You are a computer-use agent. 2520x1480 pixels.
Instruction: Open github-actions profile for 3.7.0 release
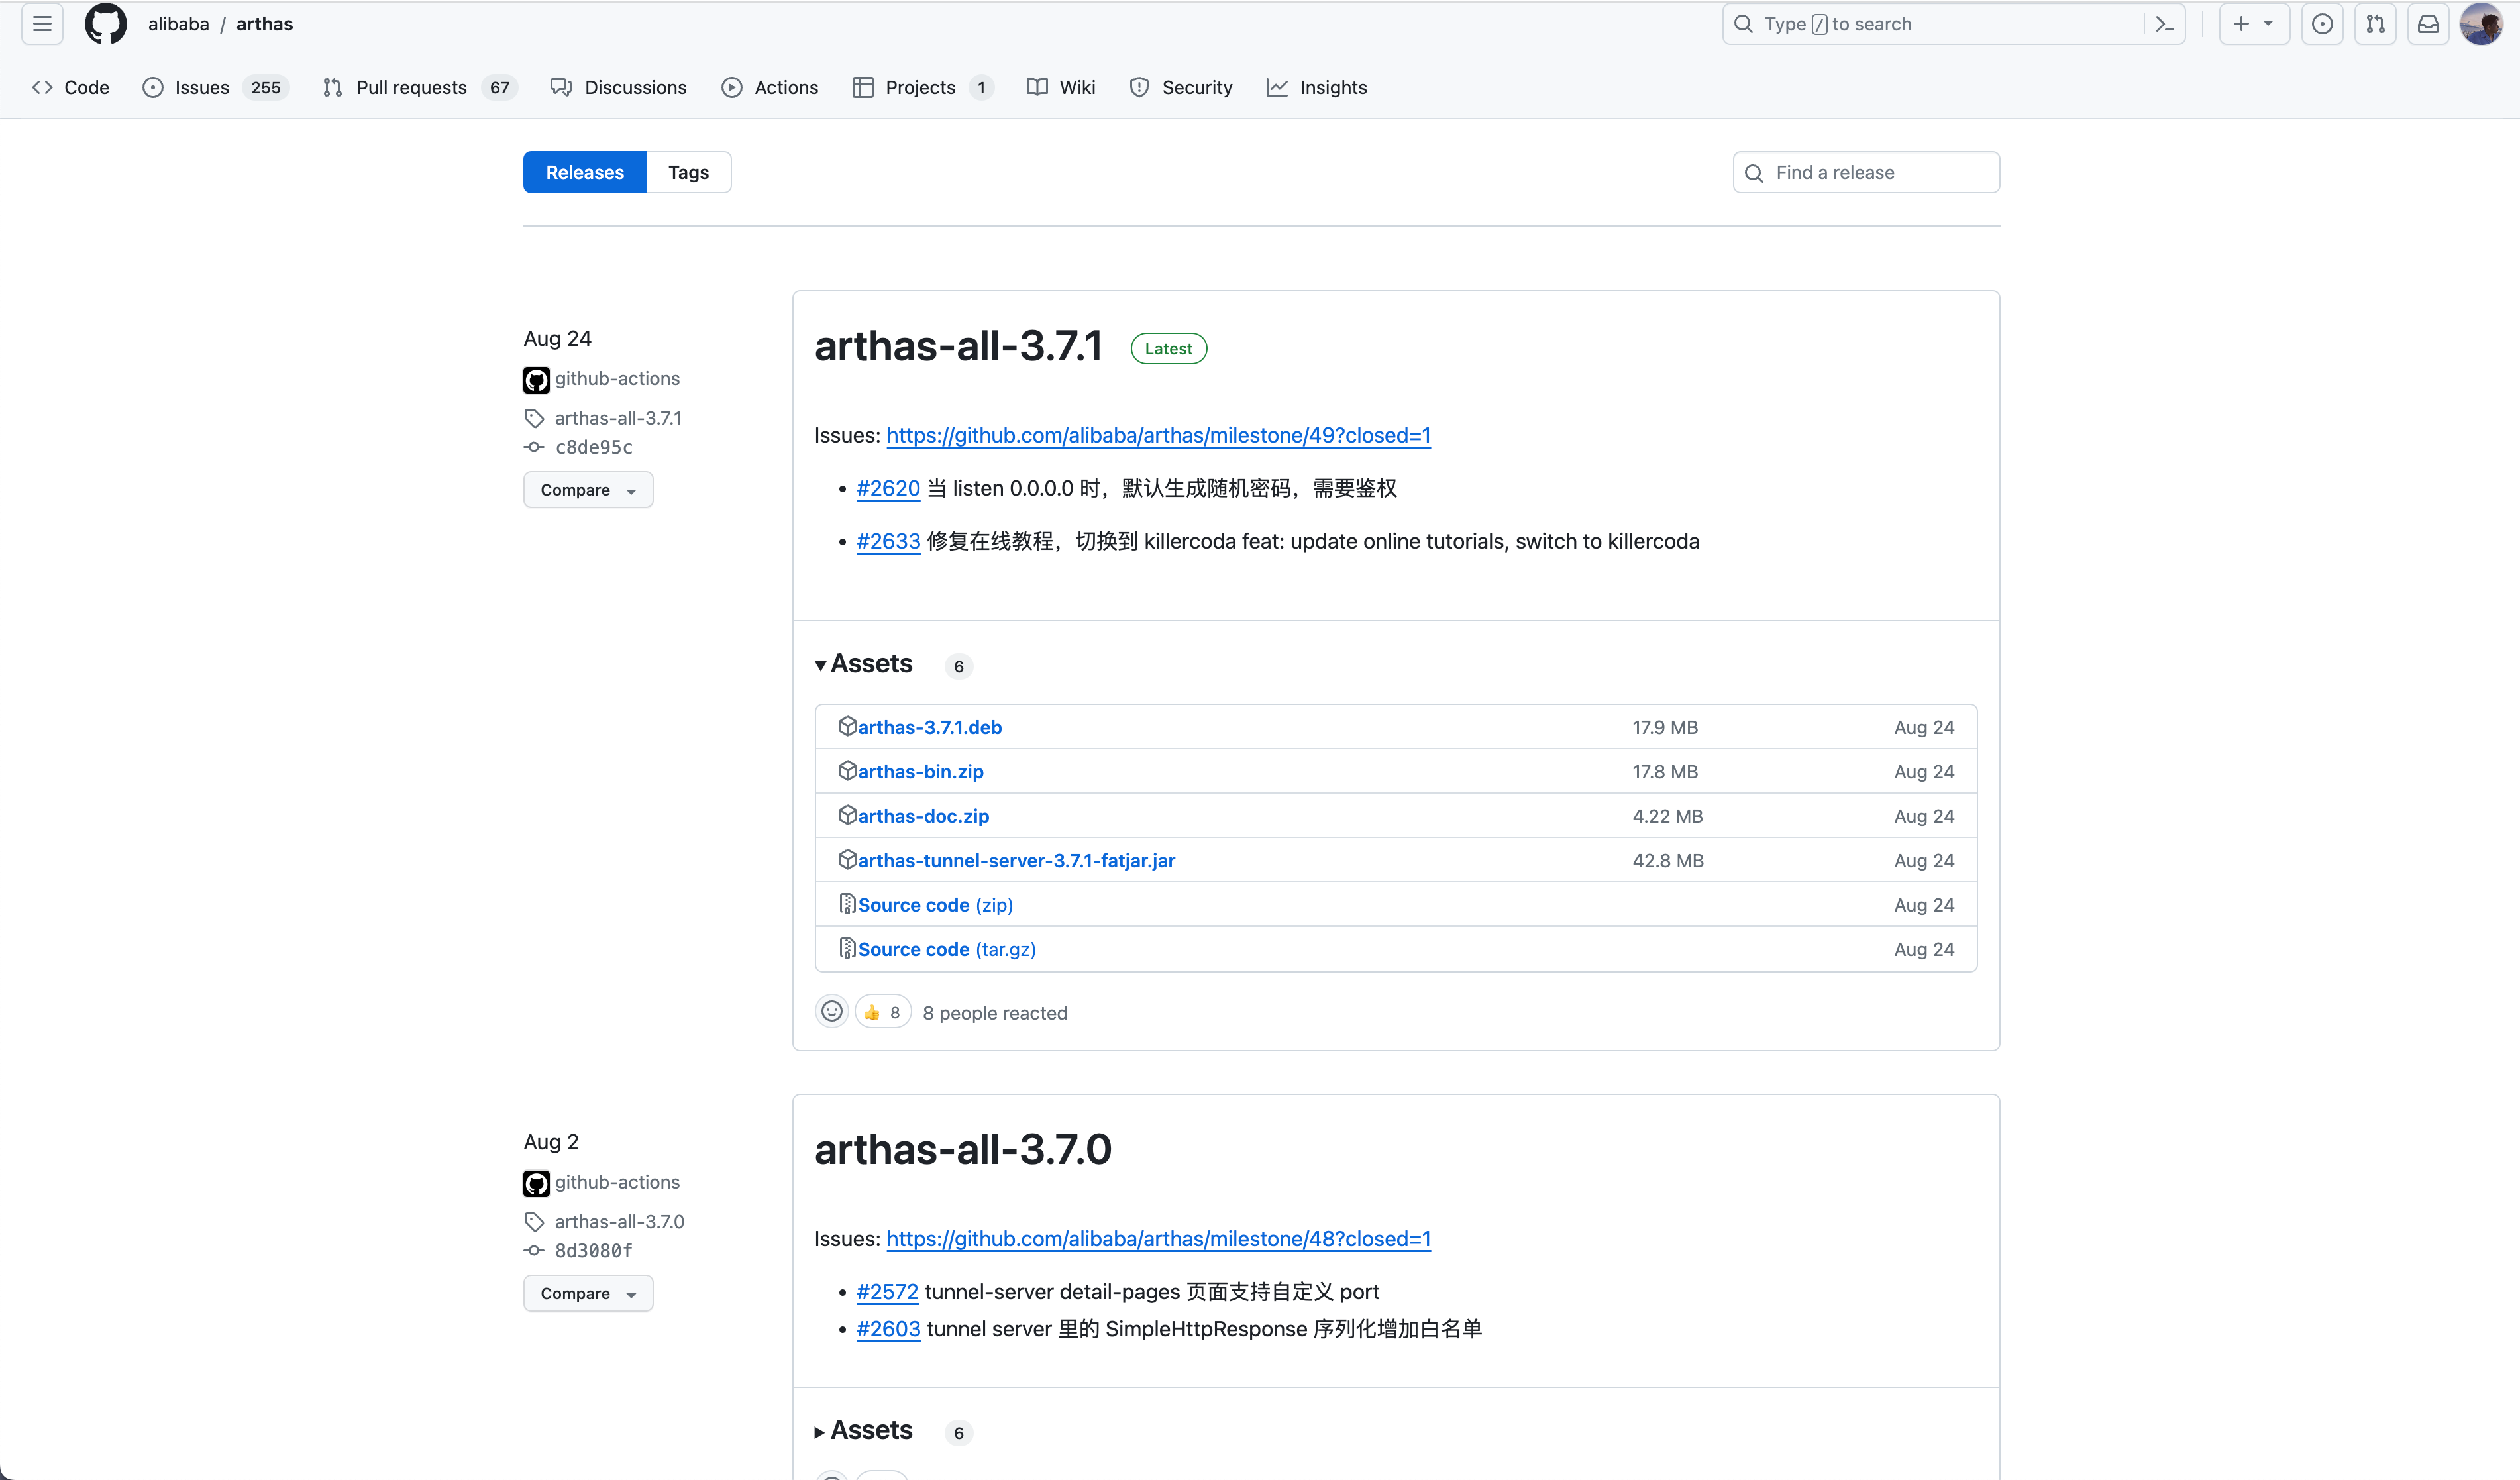point(617,1182)
